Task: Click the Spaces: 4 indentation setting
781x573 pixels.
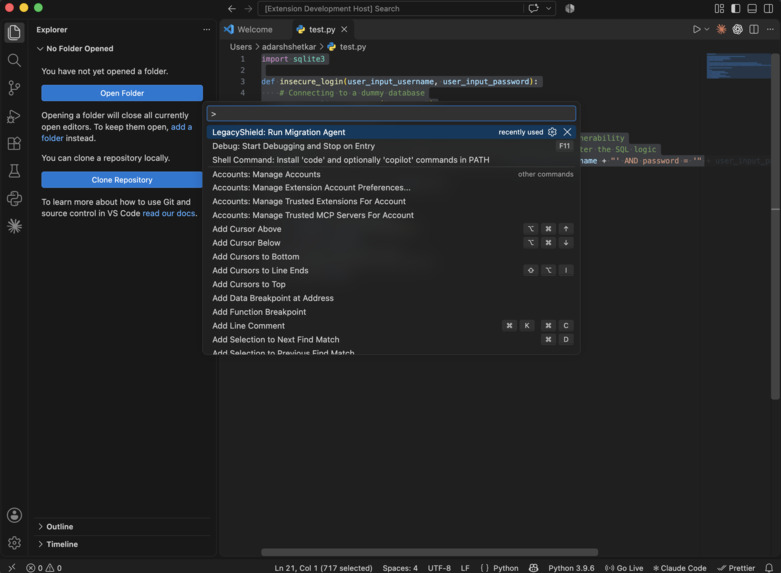Action: (x=400, y=568)
